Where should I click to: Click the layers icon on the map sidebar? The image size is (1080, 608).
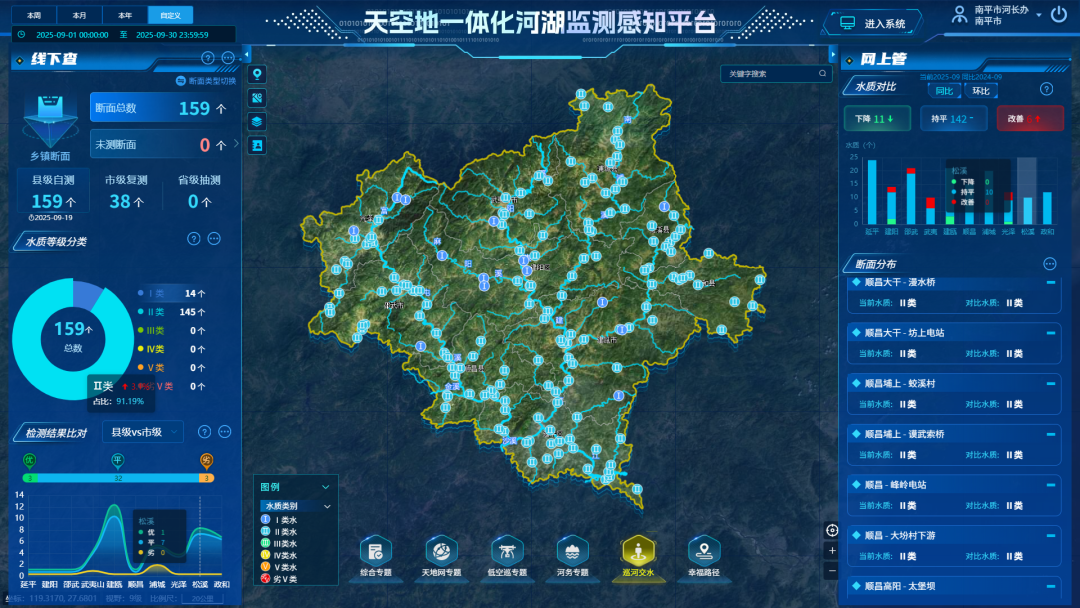(x=257, y=122)
